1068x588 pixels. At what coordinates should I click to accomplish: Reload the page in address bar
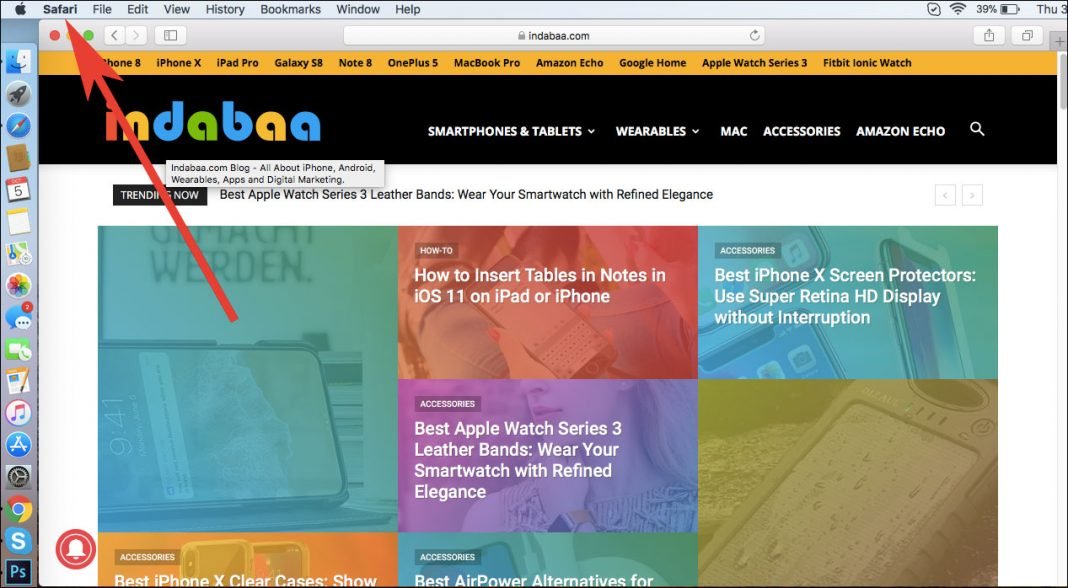754,35
